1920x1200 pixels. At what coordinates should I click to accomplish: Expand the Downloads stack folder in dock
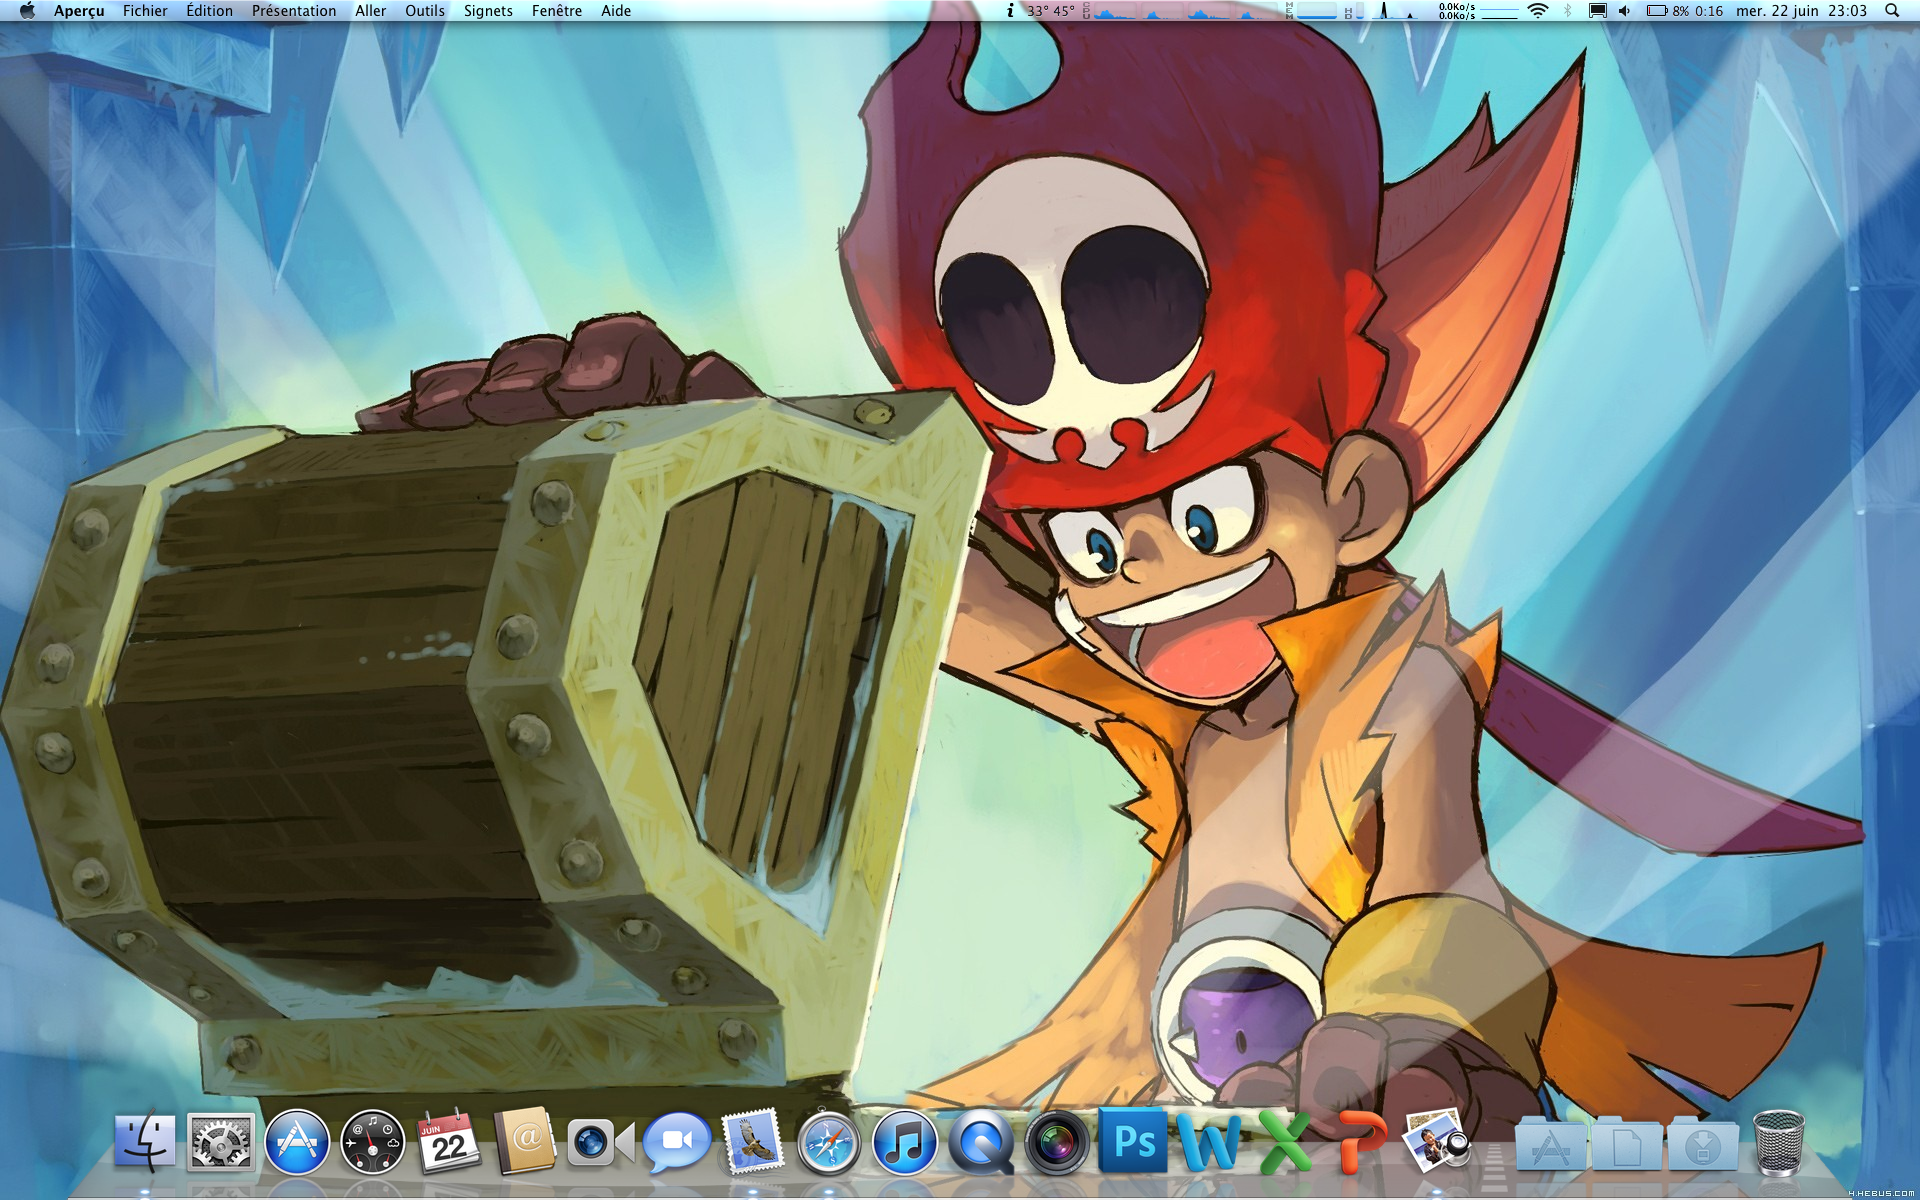point(1702,1145)
